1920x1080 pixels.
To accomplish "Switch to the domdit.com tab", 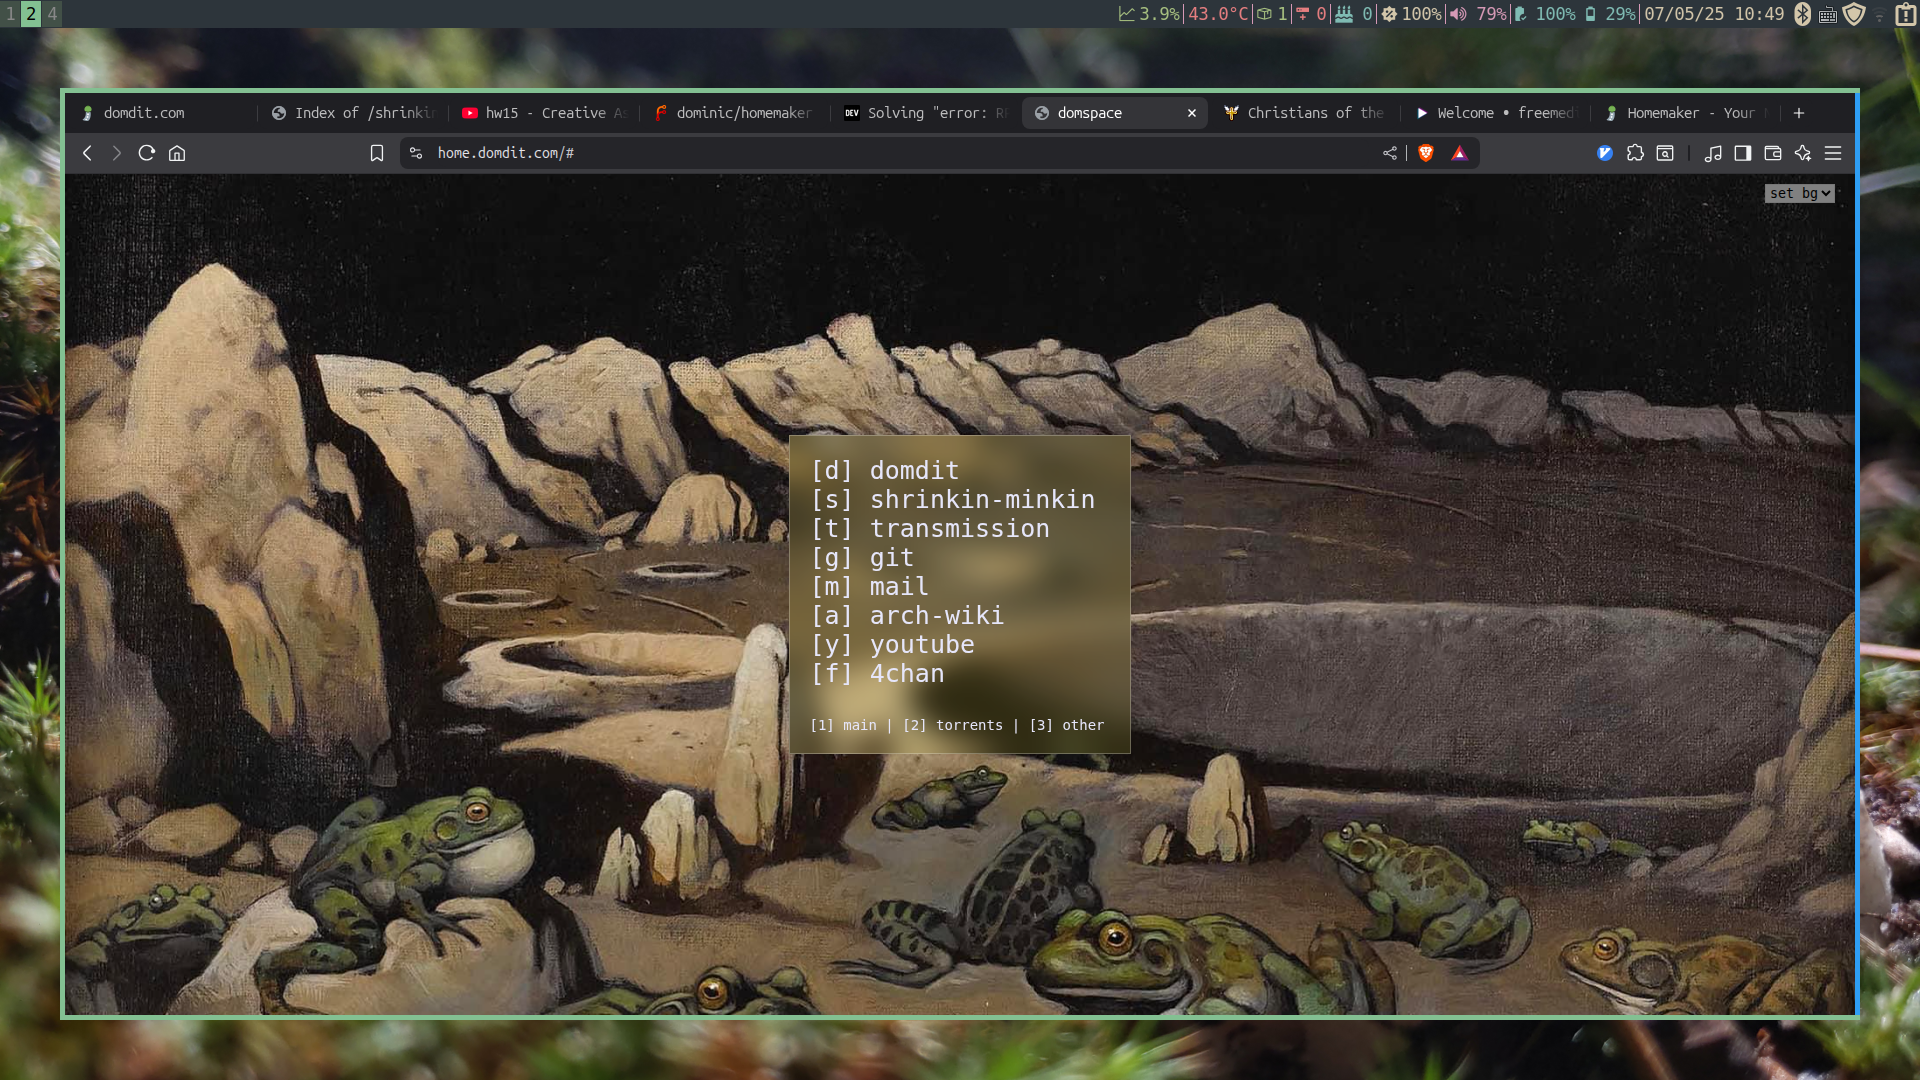I will [160, 113].
